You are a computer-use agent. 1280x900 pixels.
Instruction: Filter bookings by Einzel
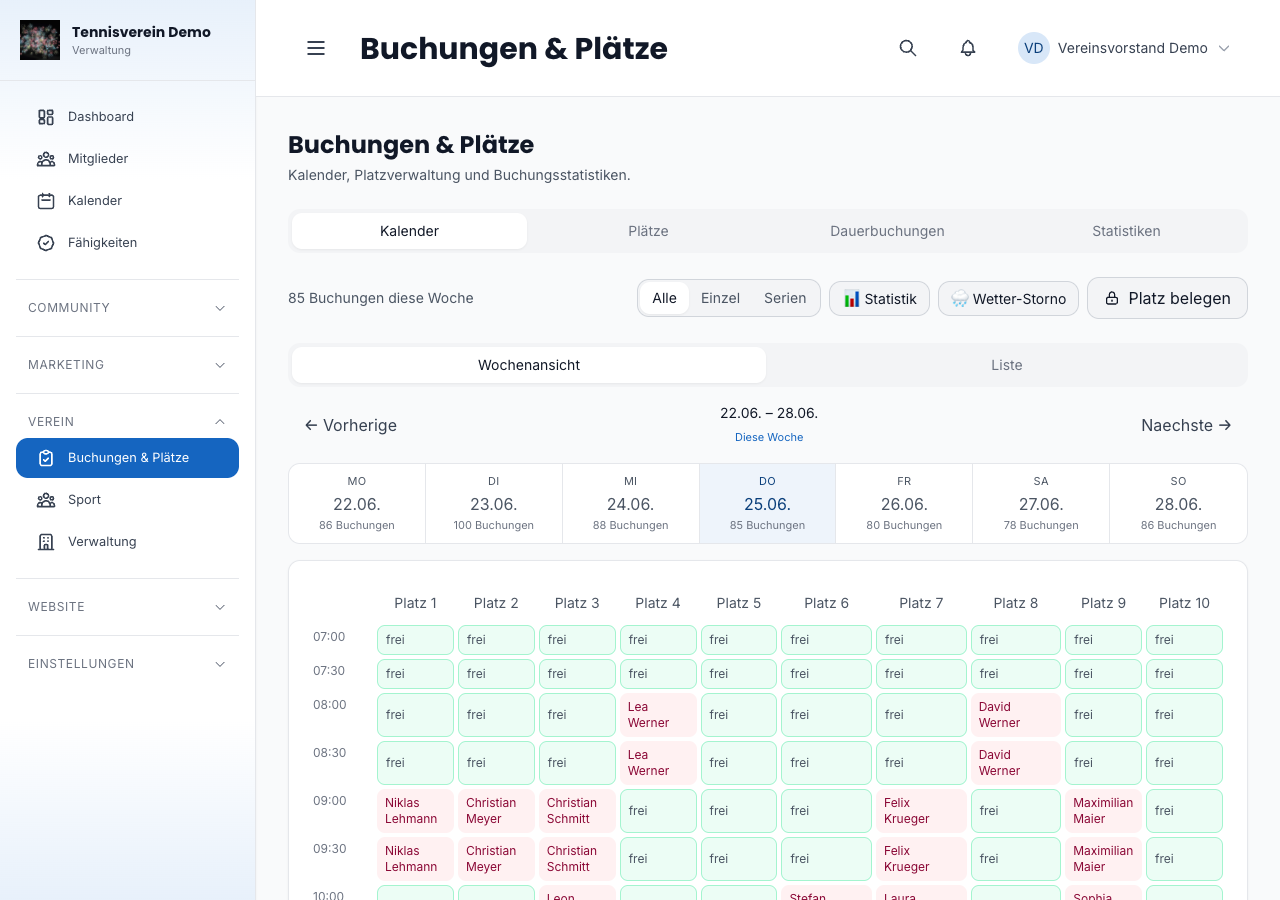tap(720, 298)
